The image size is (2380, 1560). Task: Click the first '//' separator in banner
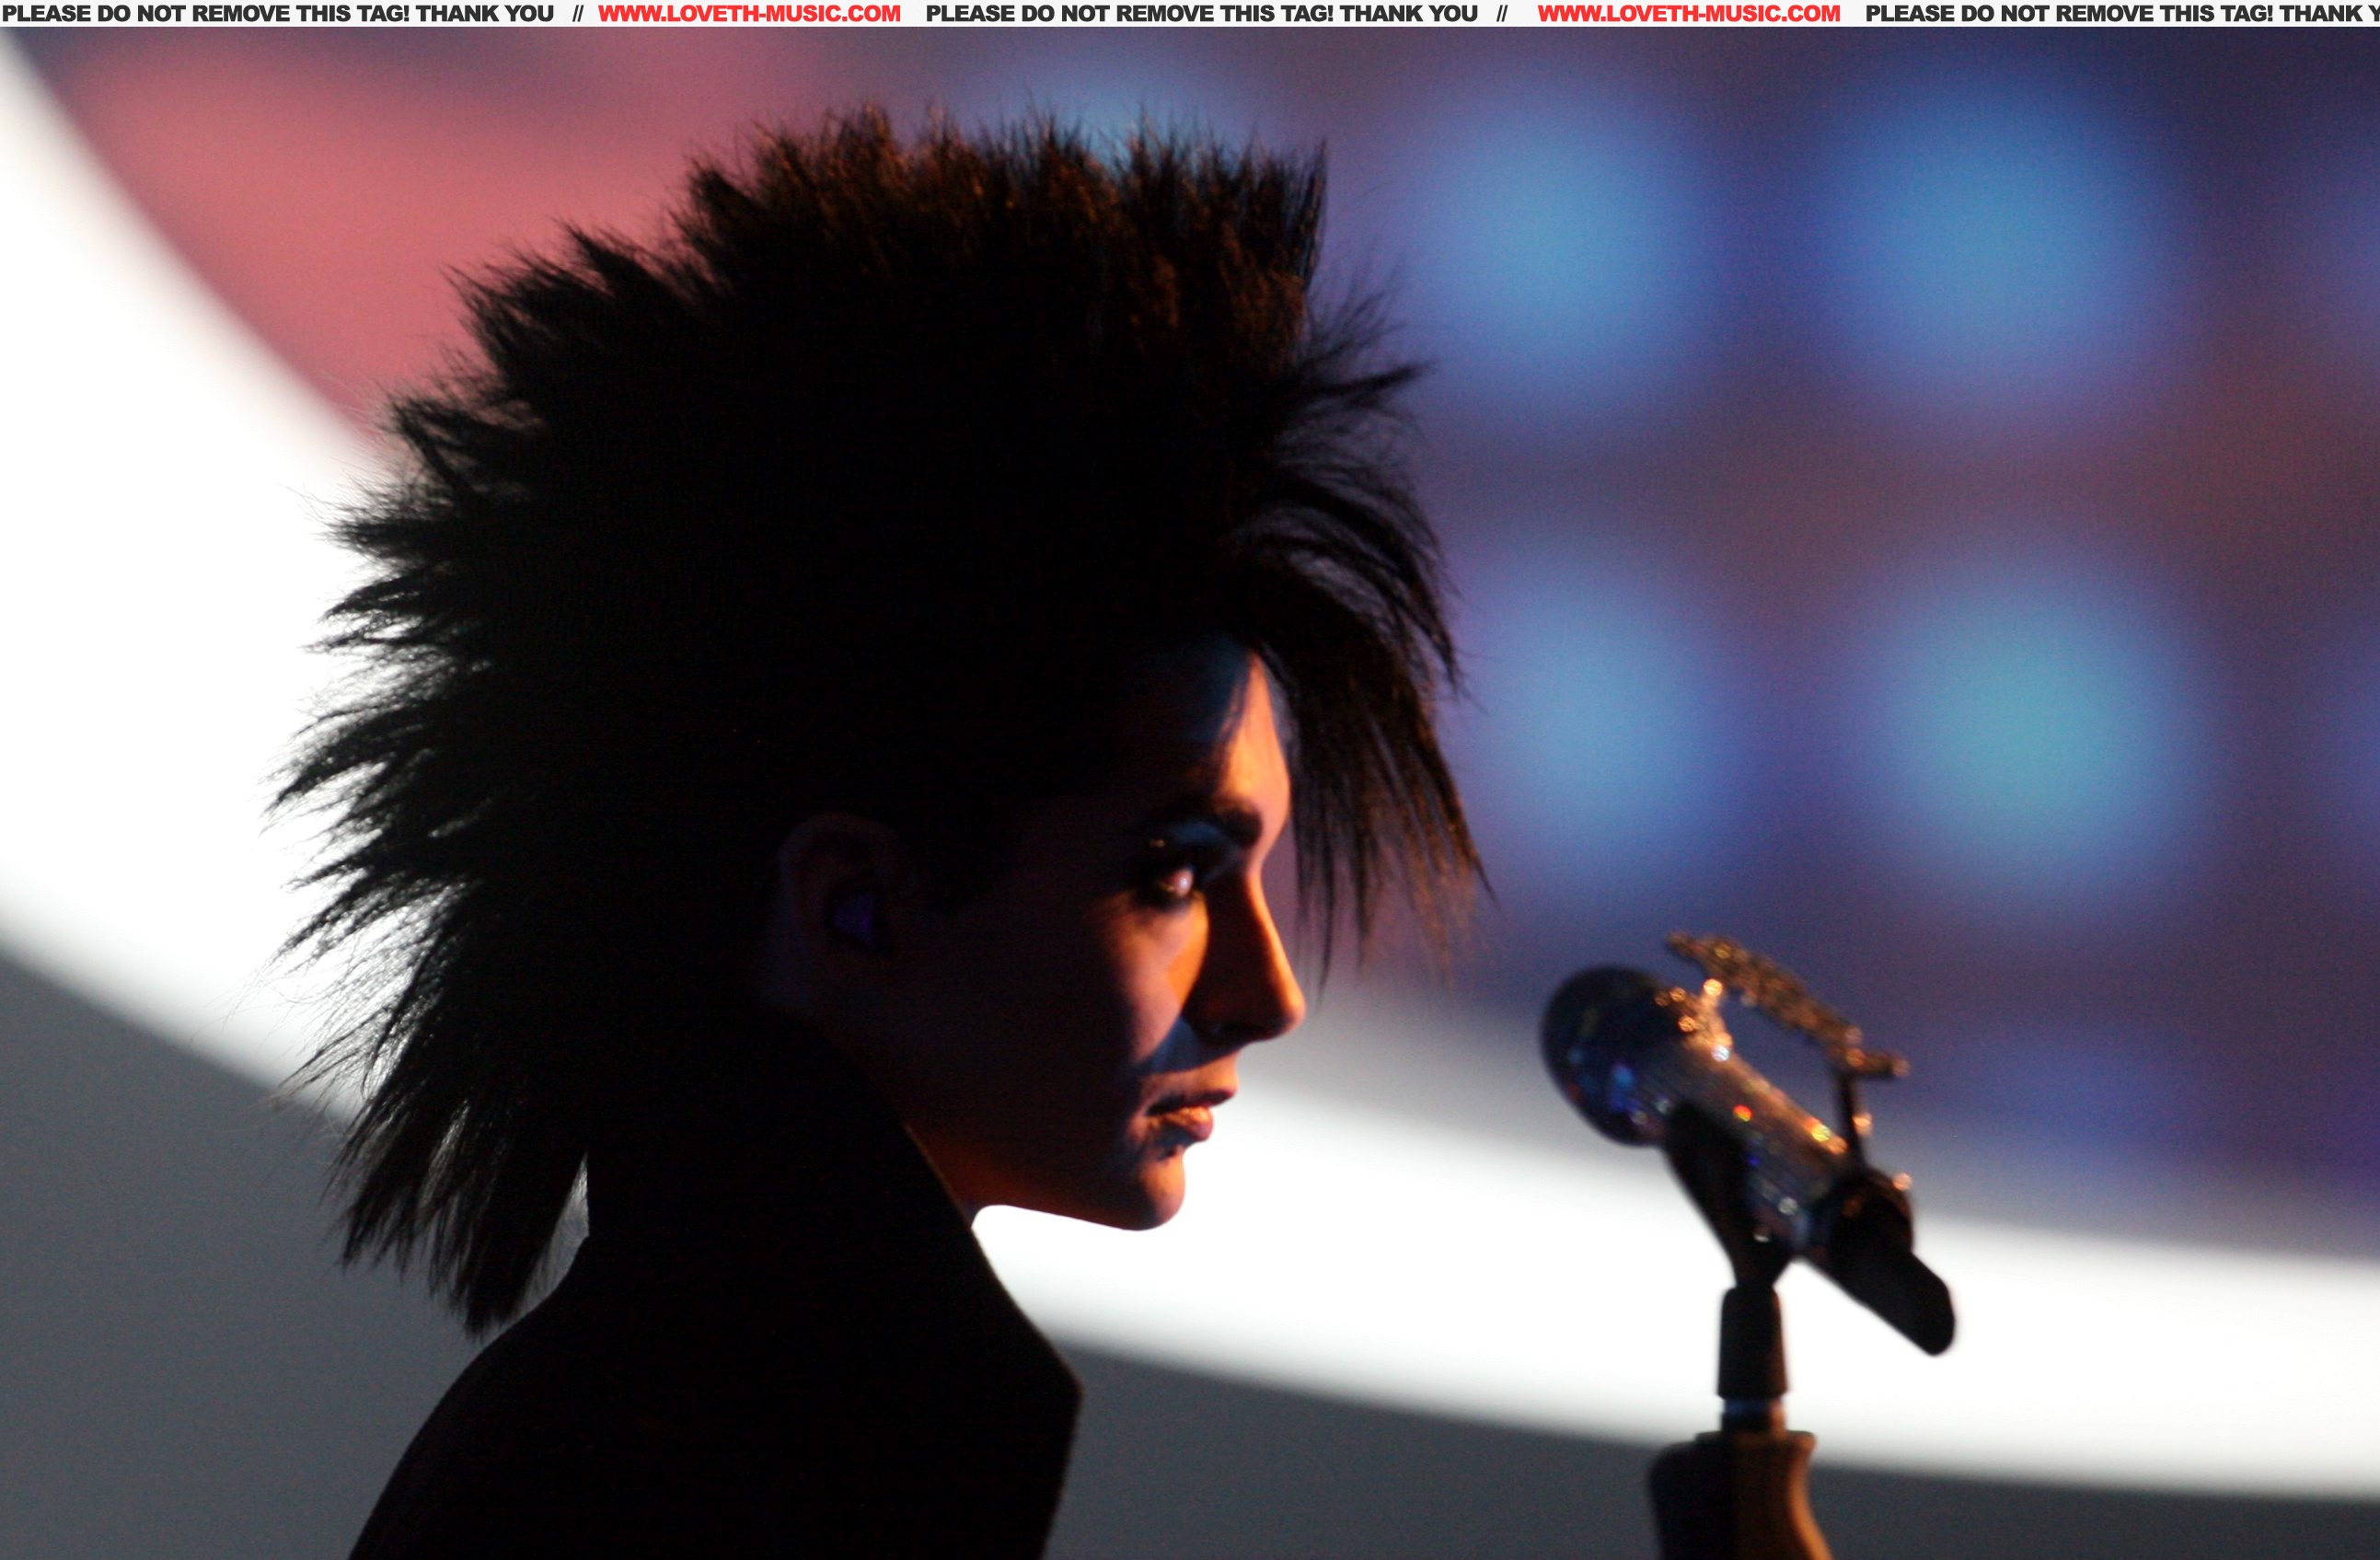coord(577,14)
